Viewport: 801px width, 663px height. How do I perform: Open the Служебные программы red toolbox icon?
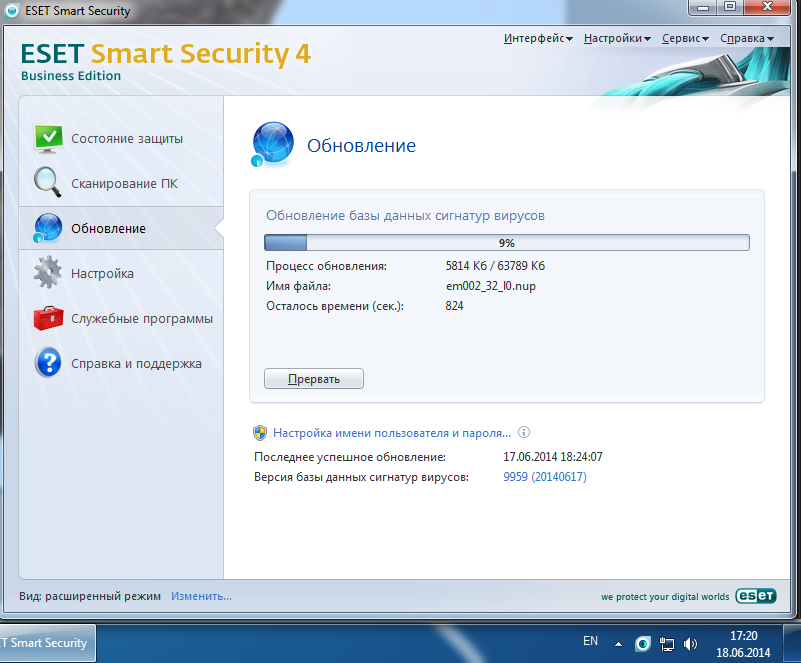48,318
